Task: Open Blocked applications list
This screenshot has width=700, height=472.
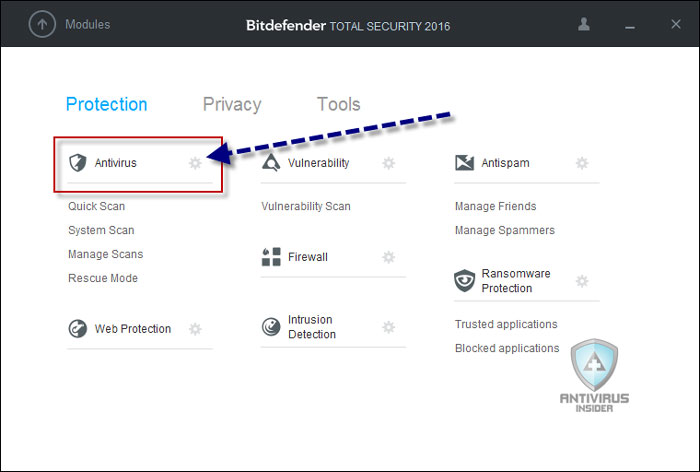Action: coord(507,348)
